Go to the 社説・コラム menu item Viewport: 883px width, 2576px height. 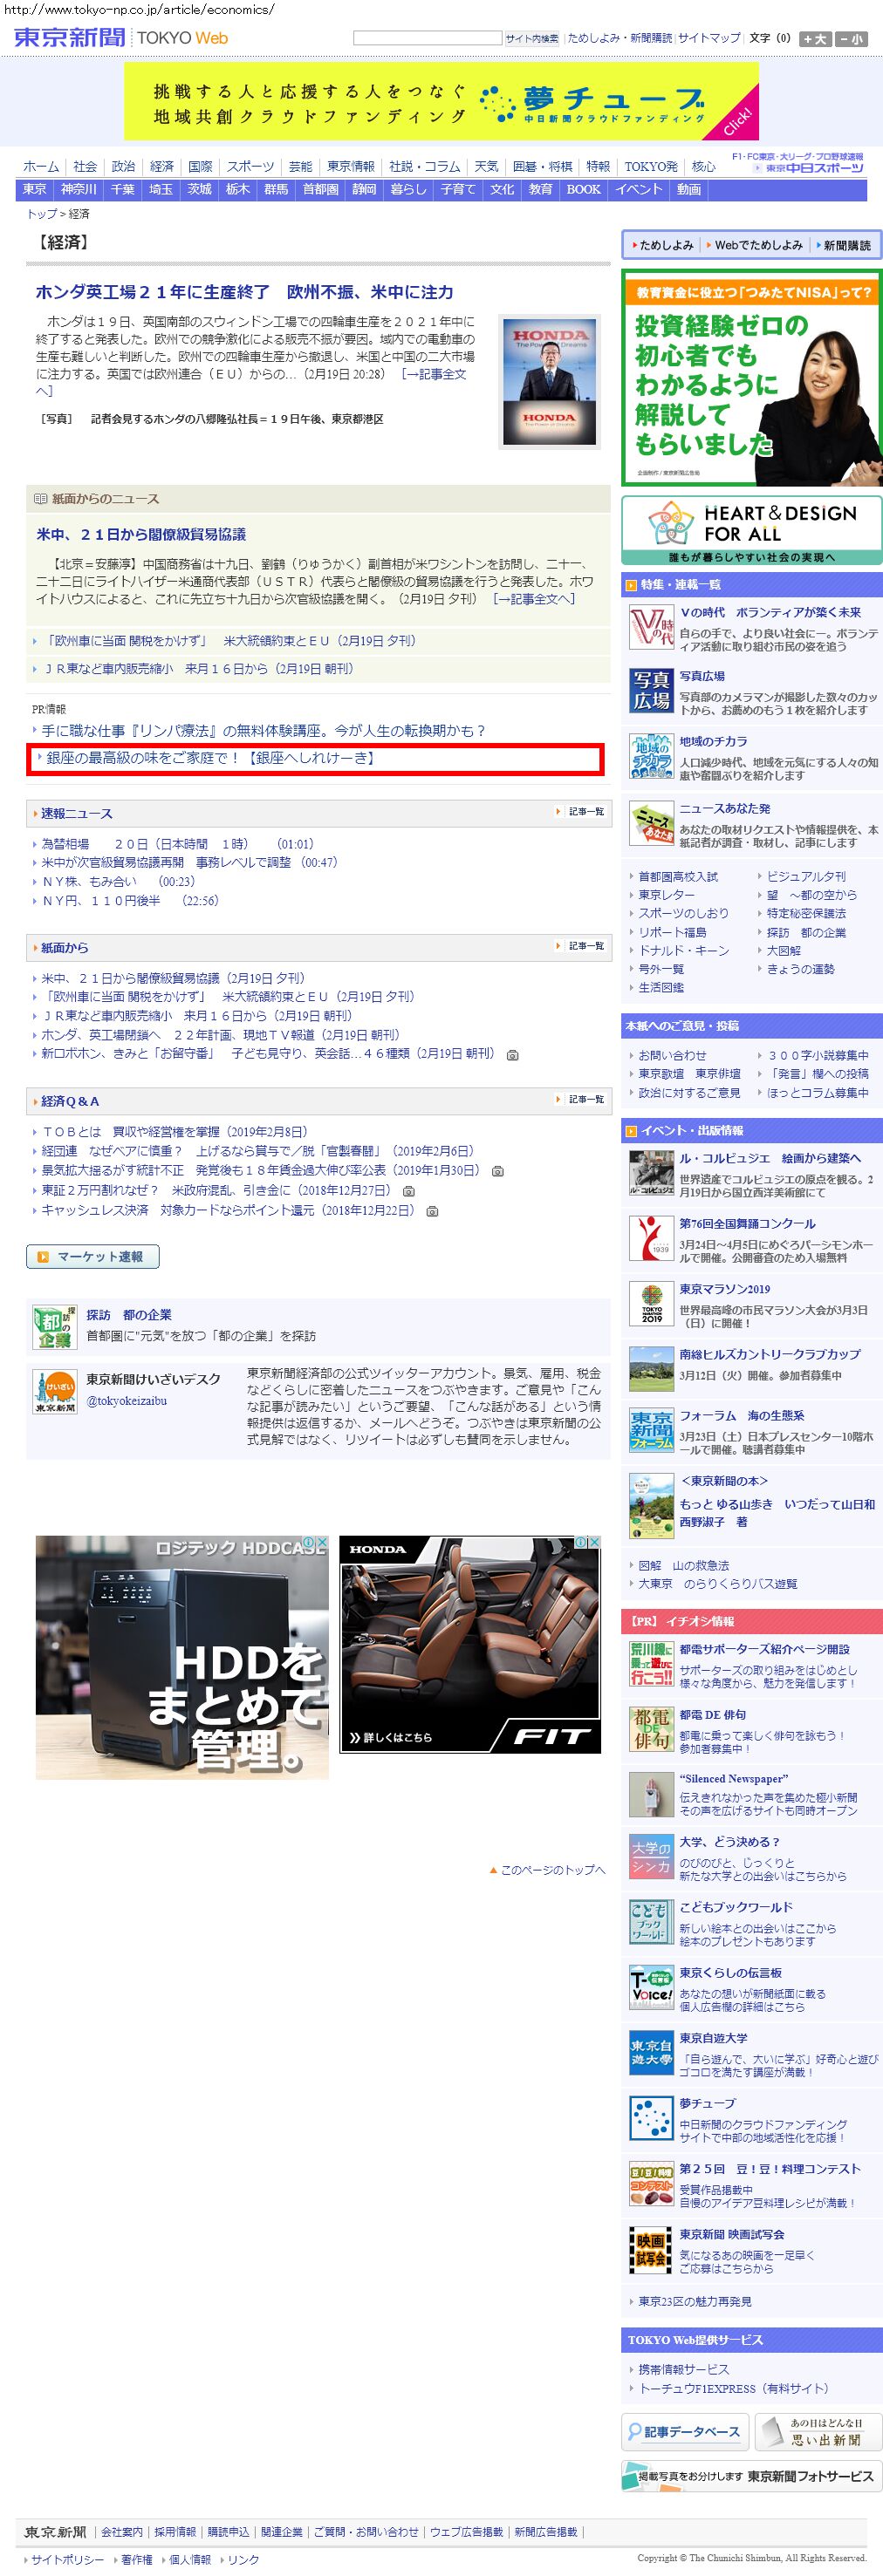(x=425, y=166)
